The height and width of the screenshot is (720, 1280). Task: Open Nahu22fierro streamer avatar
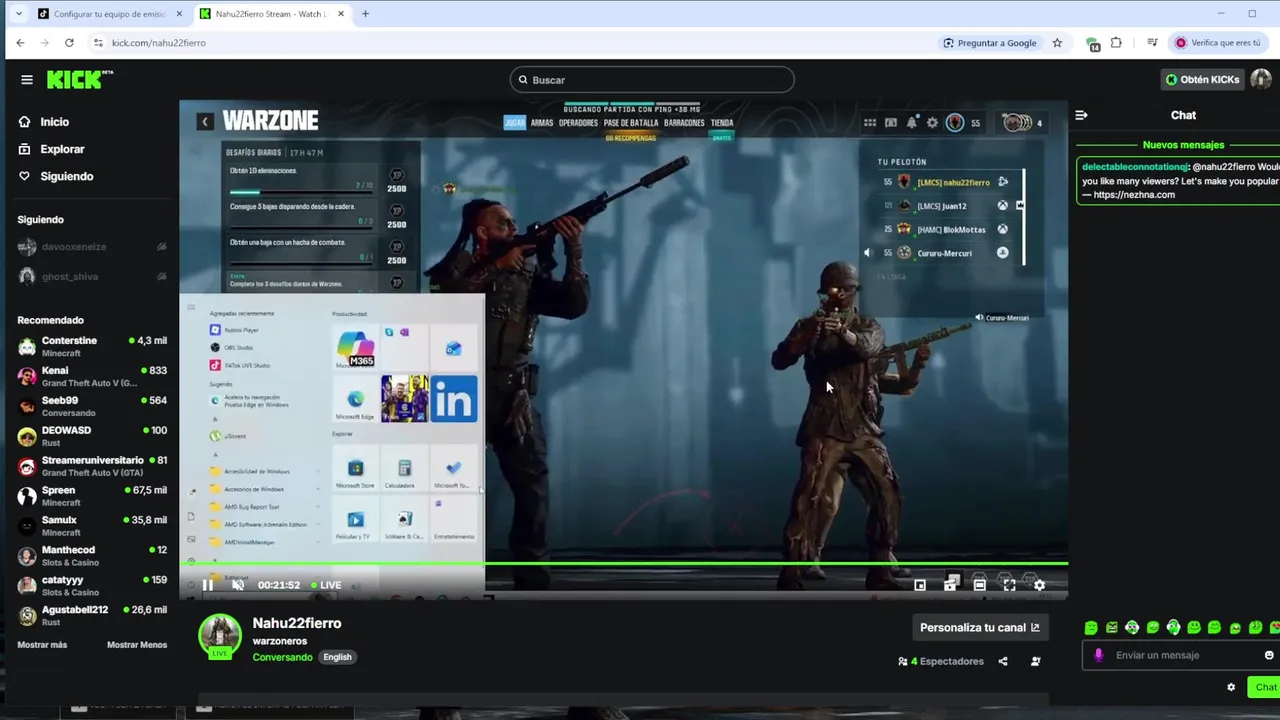coord(220,636)
